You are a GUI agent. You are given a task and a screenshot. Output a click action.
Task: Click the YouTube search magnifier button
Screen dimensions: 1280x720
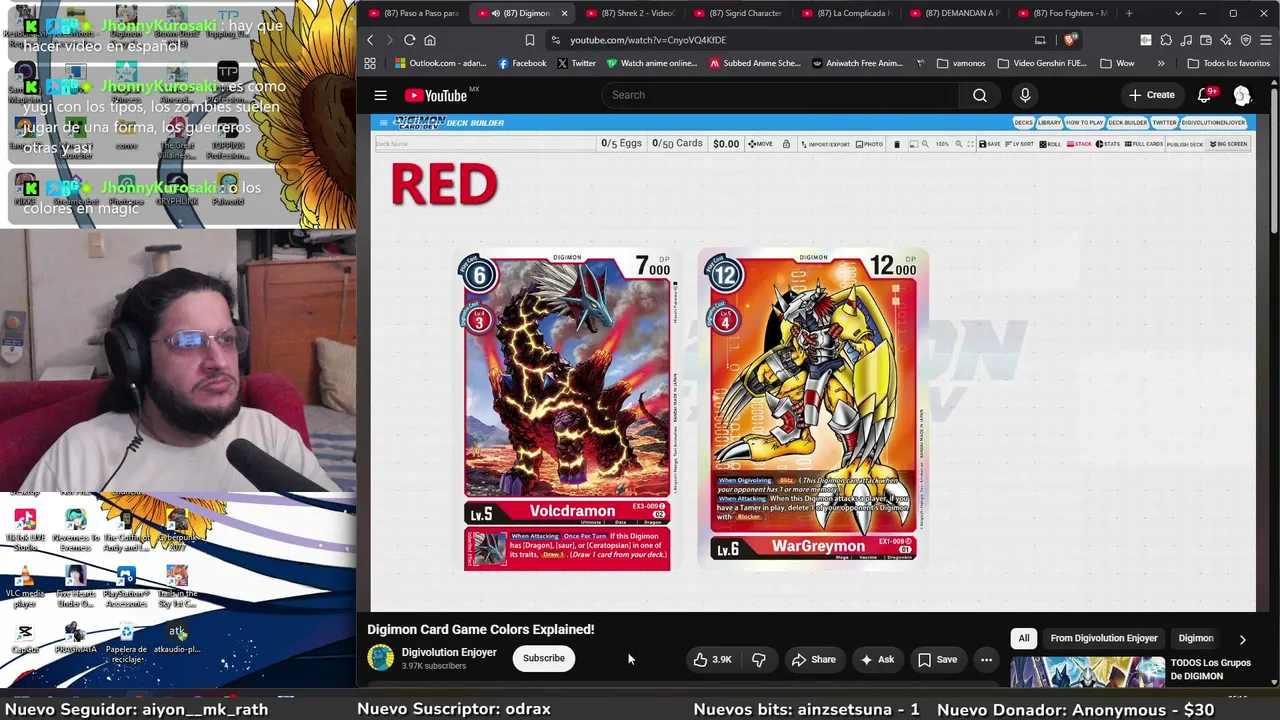[x=980, y=95]
